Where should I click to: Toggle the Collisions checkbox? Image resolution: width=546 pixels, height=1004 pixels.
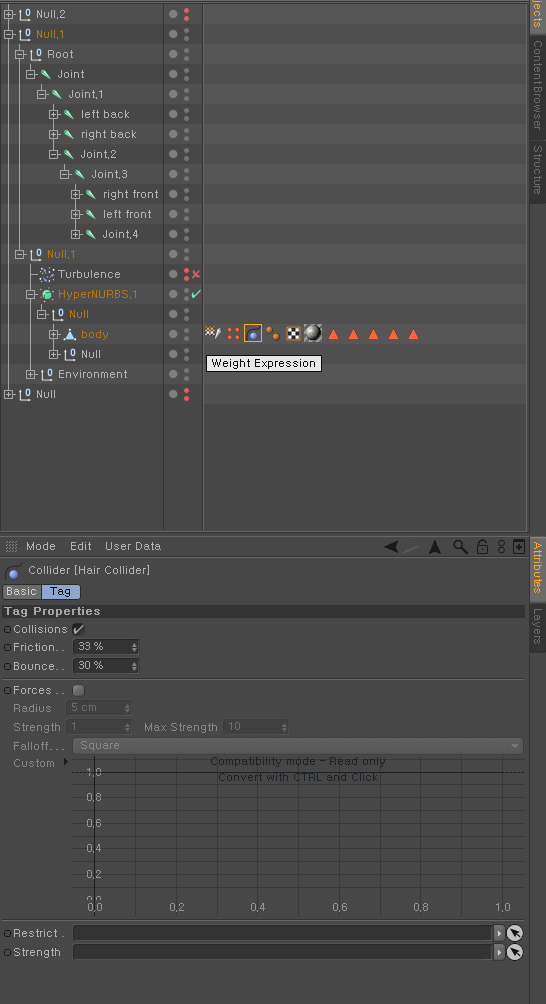78,629
